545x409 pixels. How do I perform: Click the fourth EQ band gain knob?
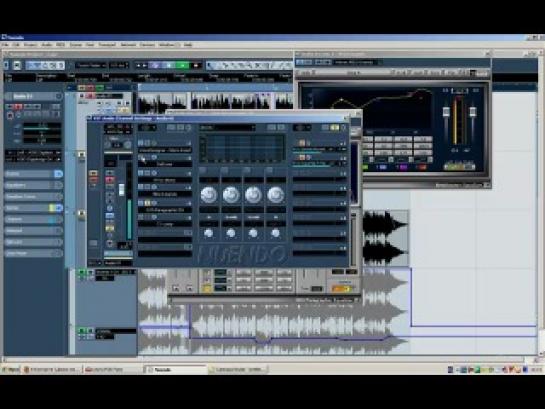coord(276,195)
